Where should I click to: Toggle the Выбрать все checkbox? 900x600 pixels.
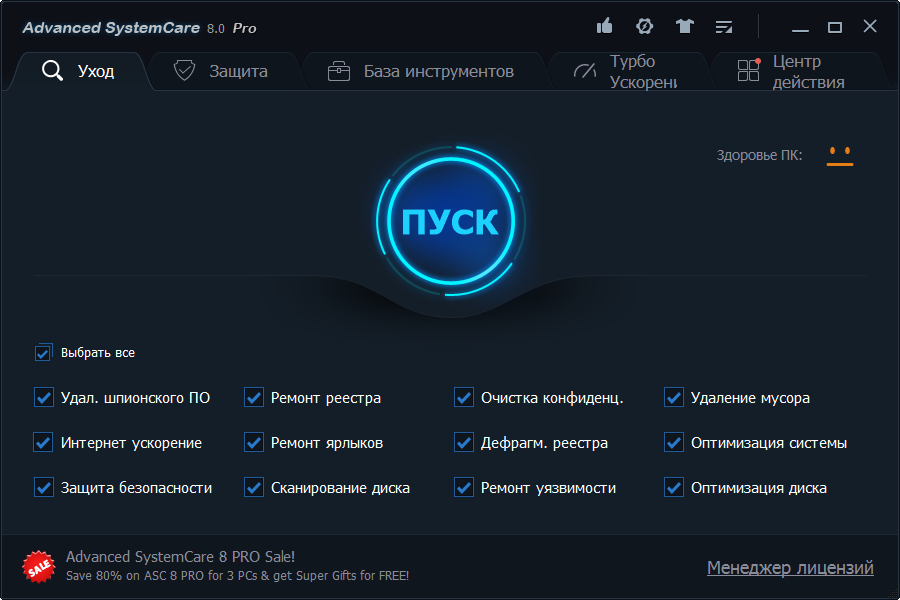click(x=44, y=353)
